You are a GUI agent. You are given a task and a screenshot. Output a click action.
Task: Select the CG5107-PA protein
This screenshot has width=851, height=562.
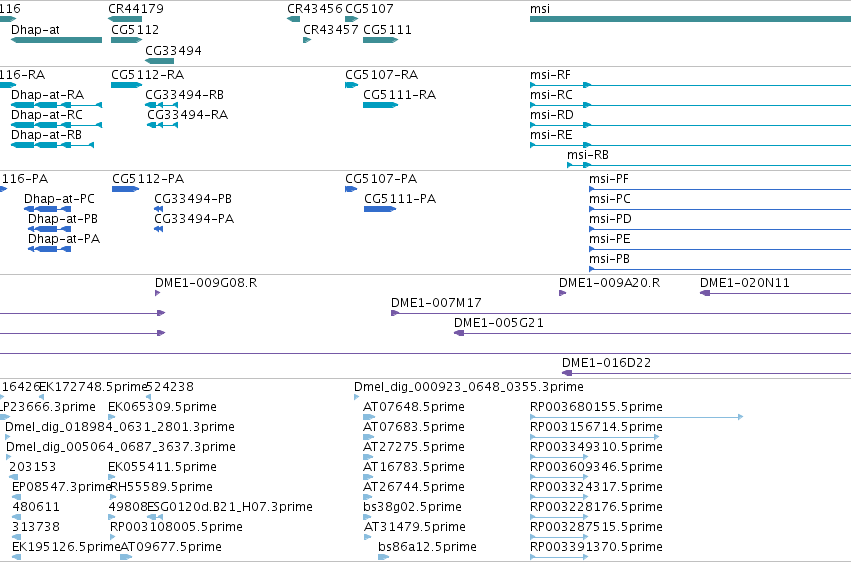tap(351, 189)
